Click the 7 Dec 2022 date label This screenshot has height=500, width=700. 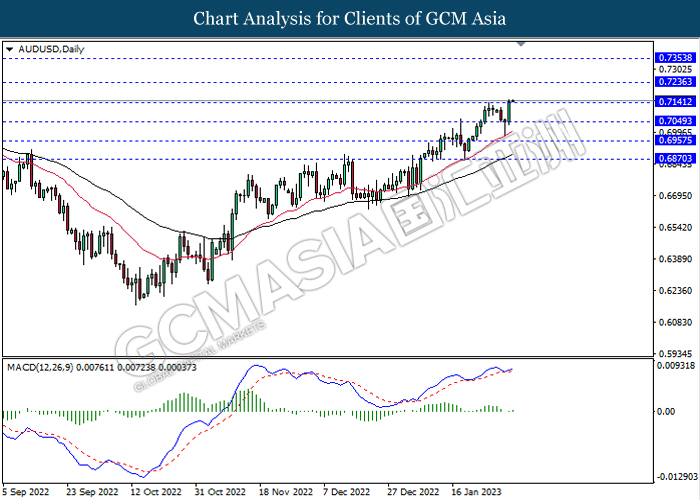click(347, 492)
